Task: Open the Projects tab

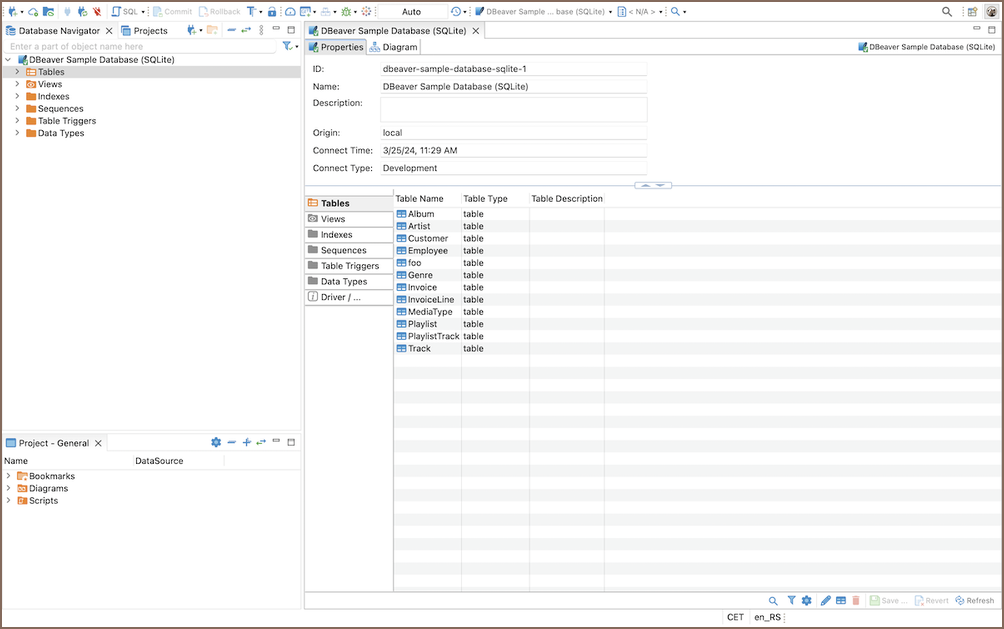Action: tap(145, 31)
